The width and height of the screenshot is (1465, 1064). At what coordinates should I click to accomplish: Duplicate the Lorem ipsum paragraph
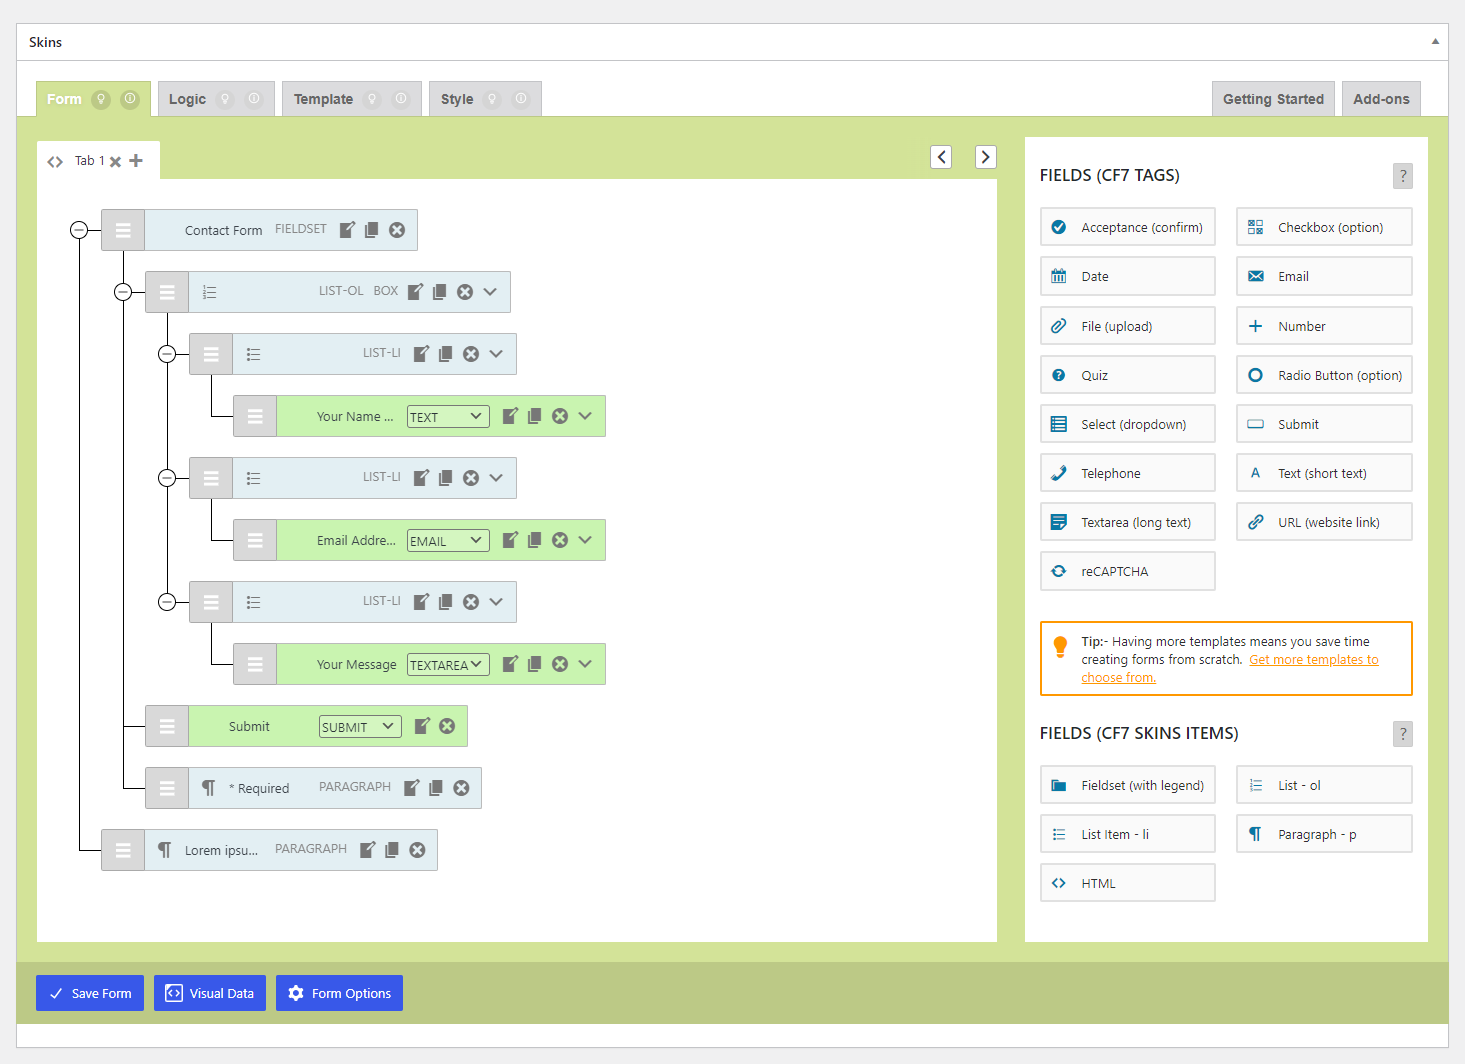click(392, 850)
